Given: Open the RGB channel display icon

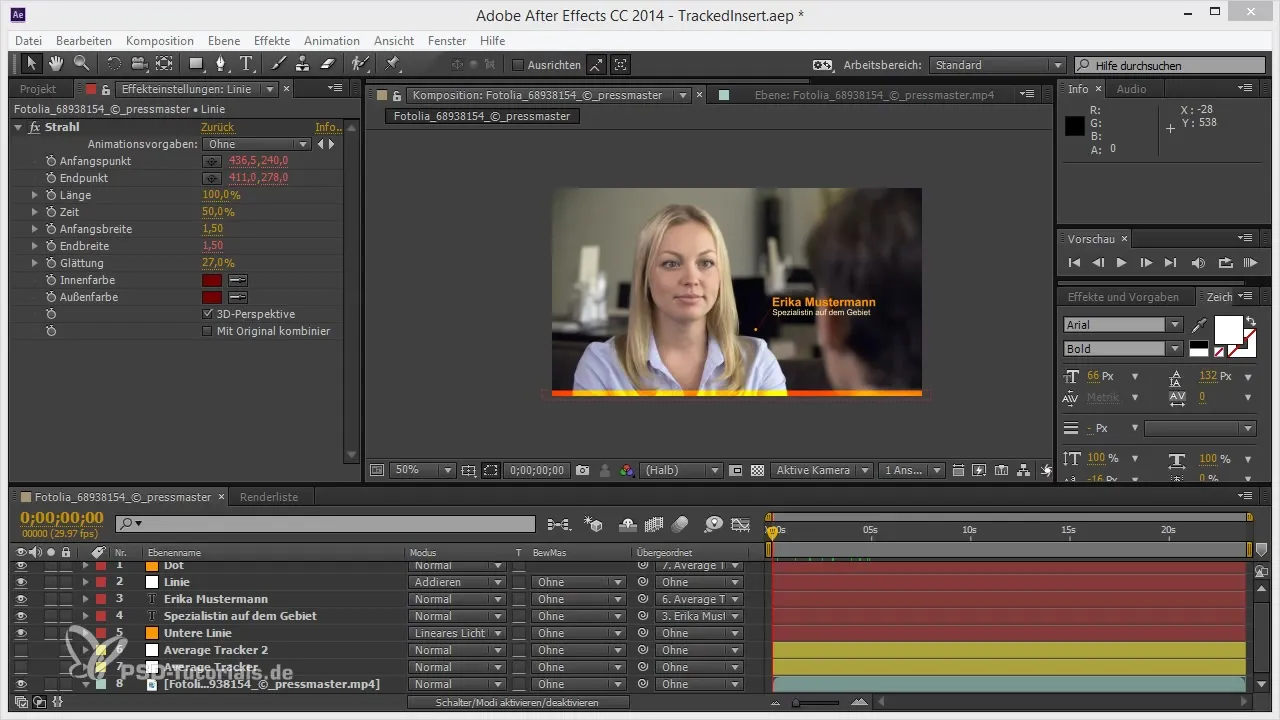Looking at the screenshot, I should [x=627, y=470].
